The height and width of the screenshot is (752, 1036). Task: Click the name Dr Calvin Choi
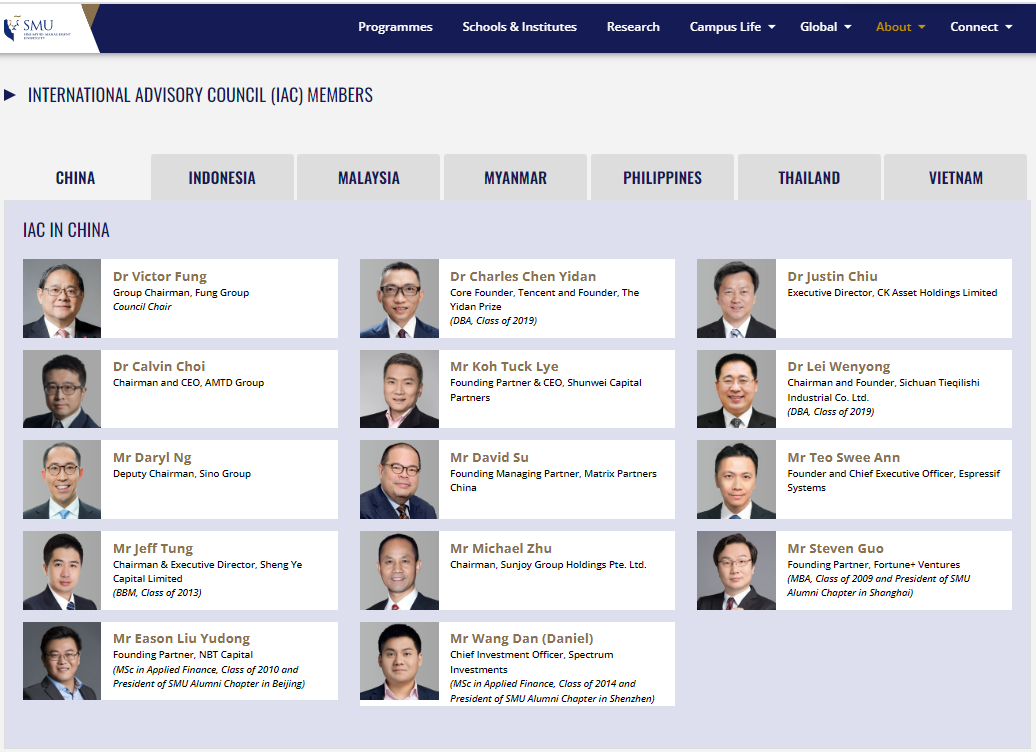(159, 366)
